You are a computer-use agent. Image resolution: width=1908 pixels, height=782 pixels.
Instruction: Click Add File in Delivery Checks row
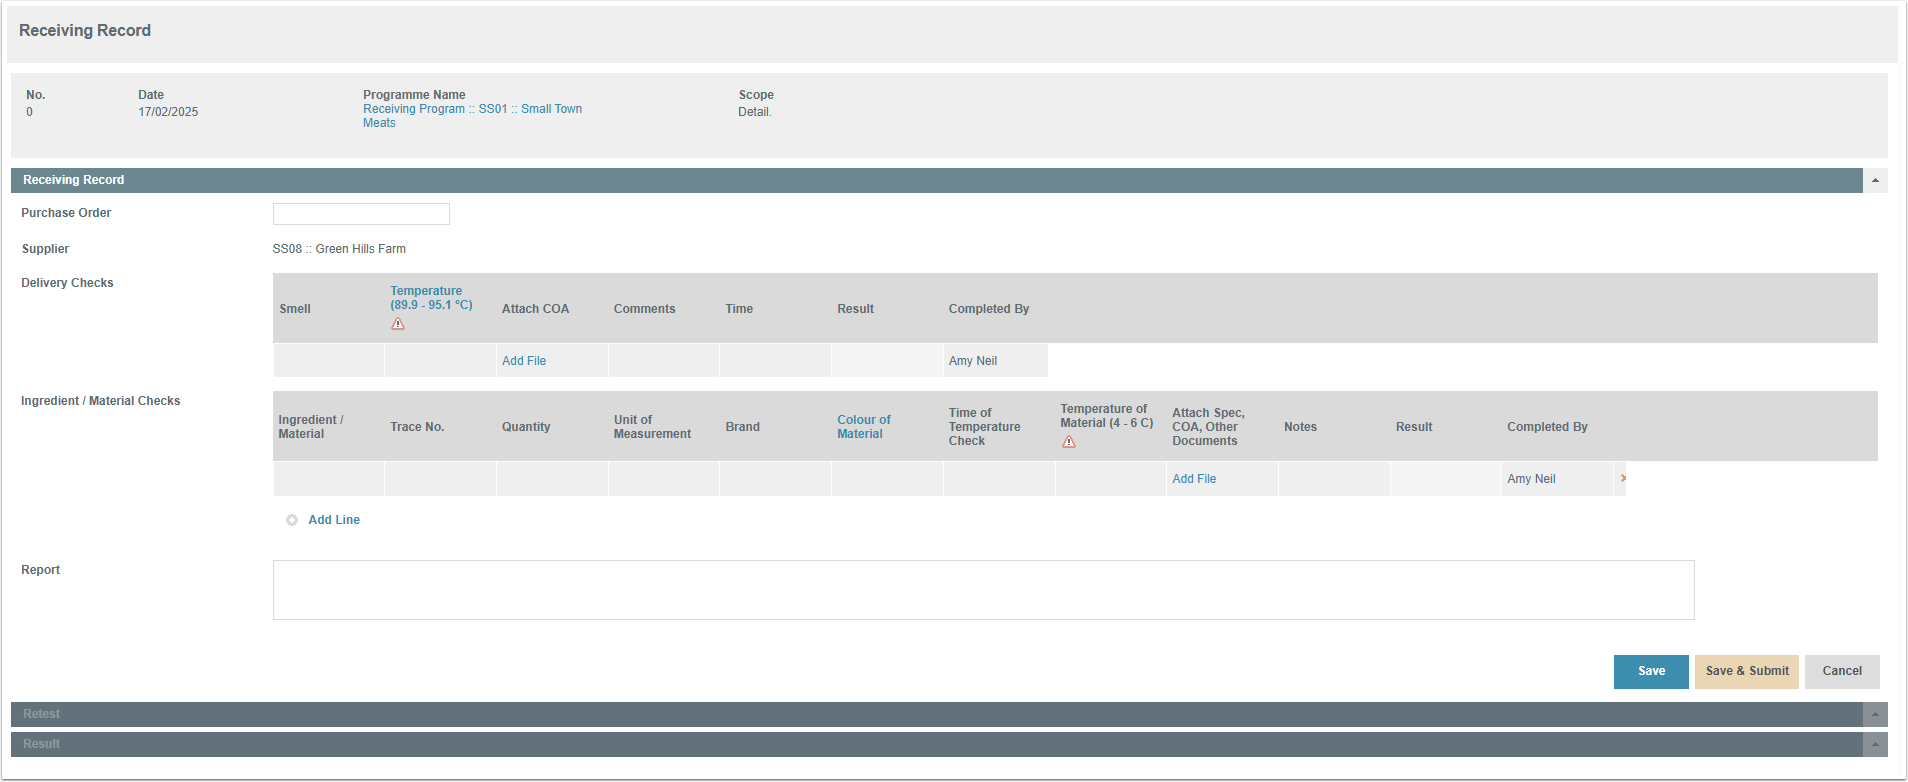pos(524,361)
